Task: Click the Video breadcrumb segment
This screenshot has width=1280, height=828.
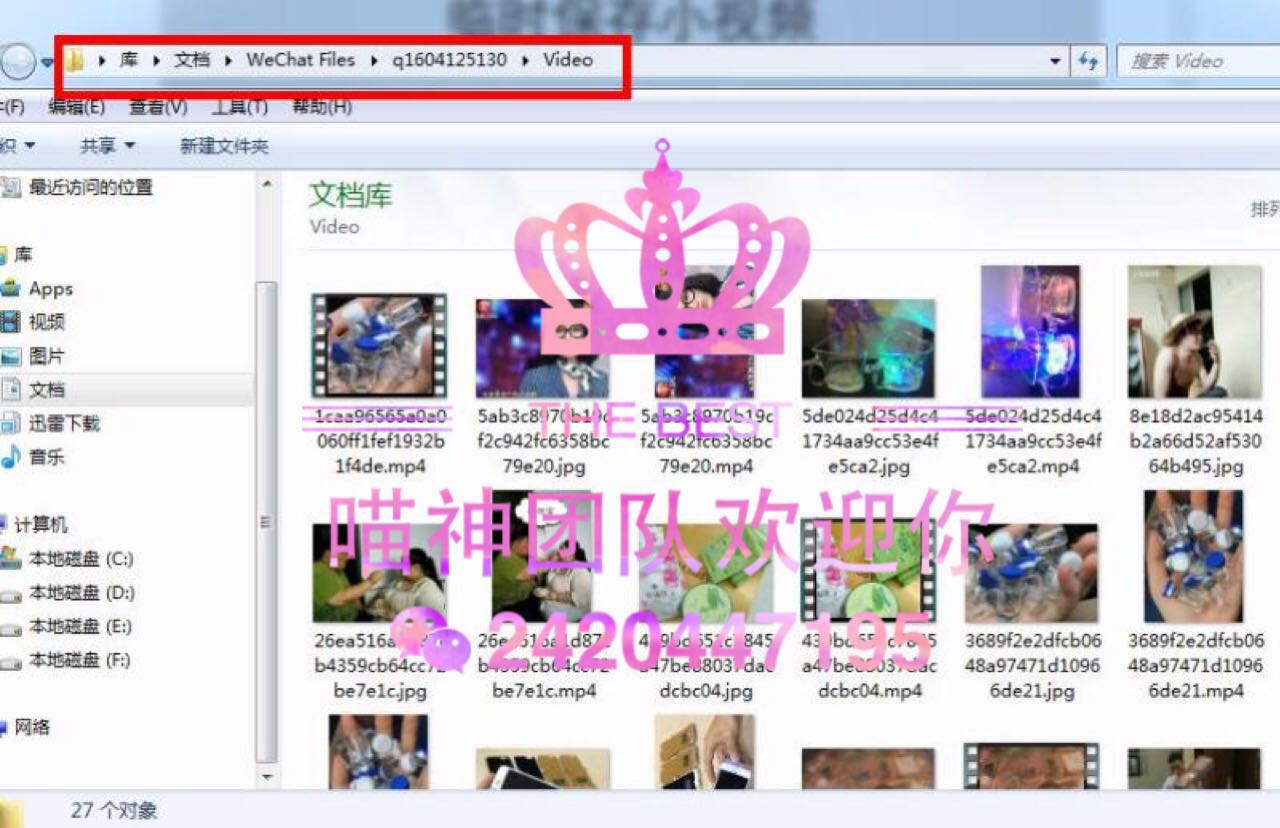Action: [568, 60]
